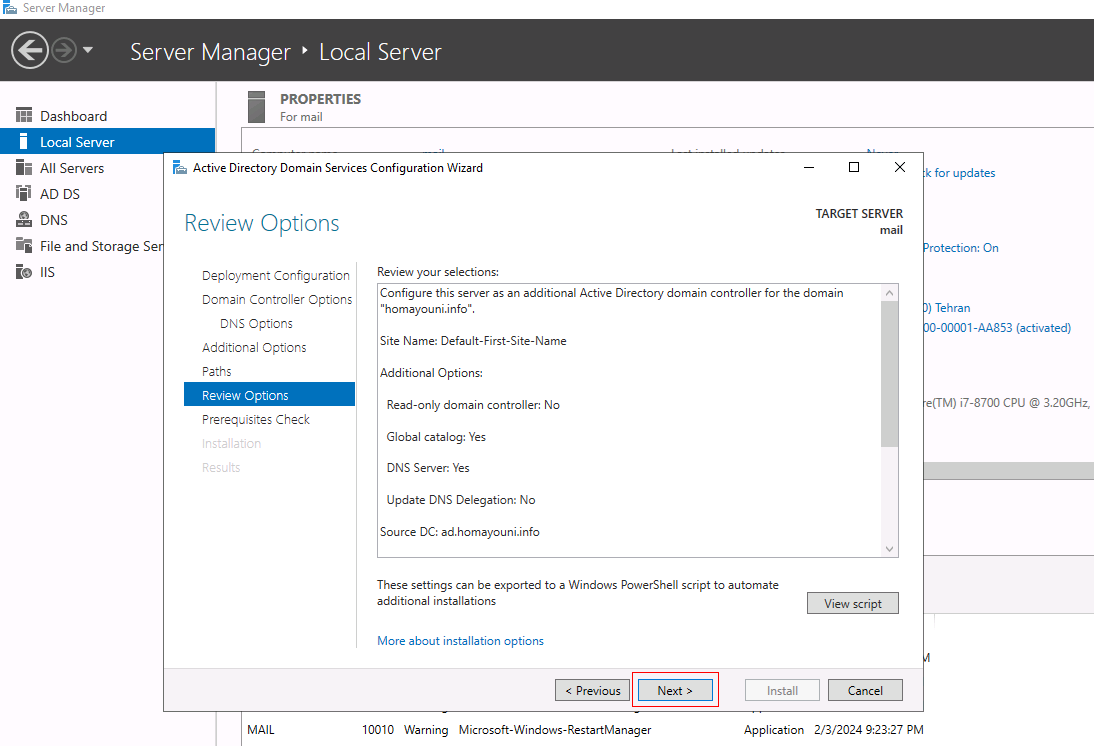1094x746 pixels.
Task: Click the review selections scrollbar thumb
Action: [889, 374]
